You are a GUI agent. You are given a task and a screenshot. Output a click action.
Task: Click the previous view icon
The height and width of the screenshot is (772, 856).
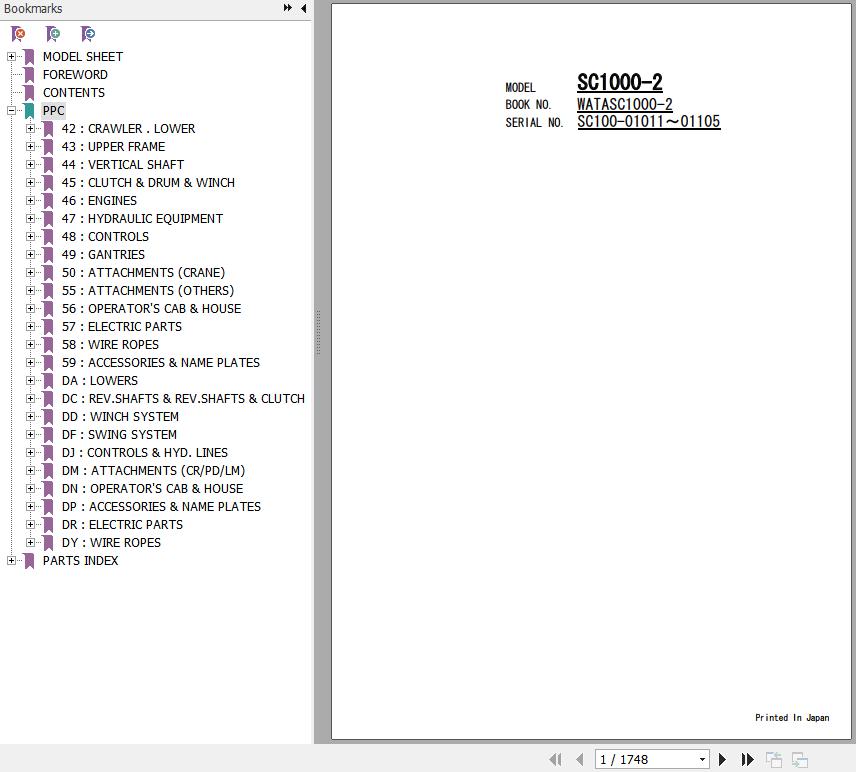click(774, 759)
